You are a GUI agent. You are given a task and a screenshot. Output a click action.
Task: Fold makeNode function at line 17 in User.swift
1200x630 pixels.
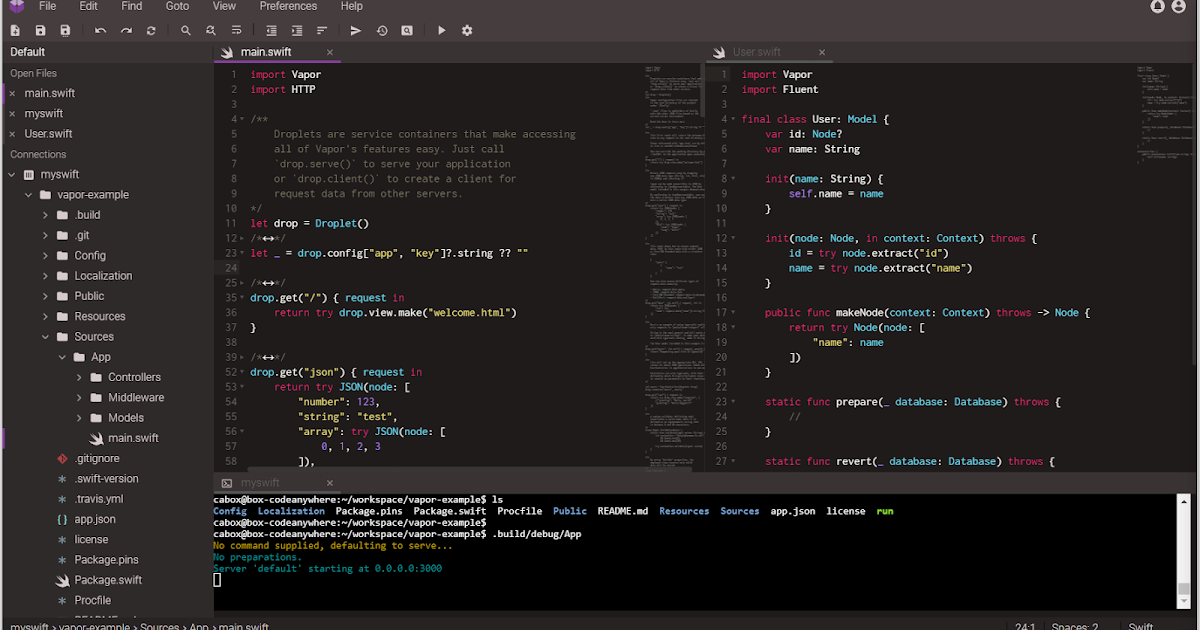point(733,313)
